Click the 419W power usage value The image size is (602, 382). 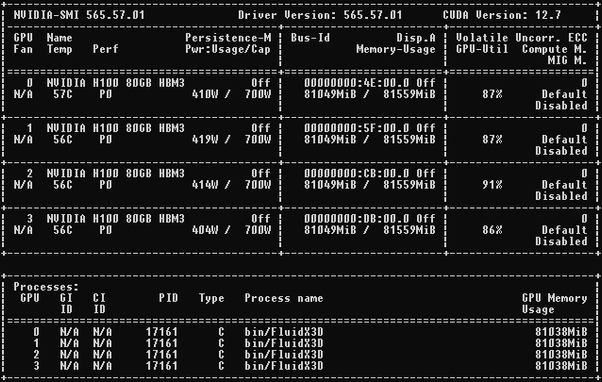pos(205,139)
